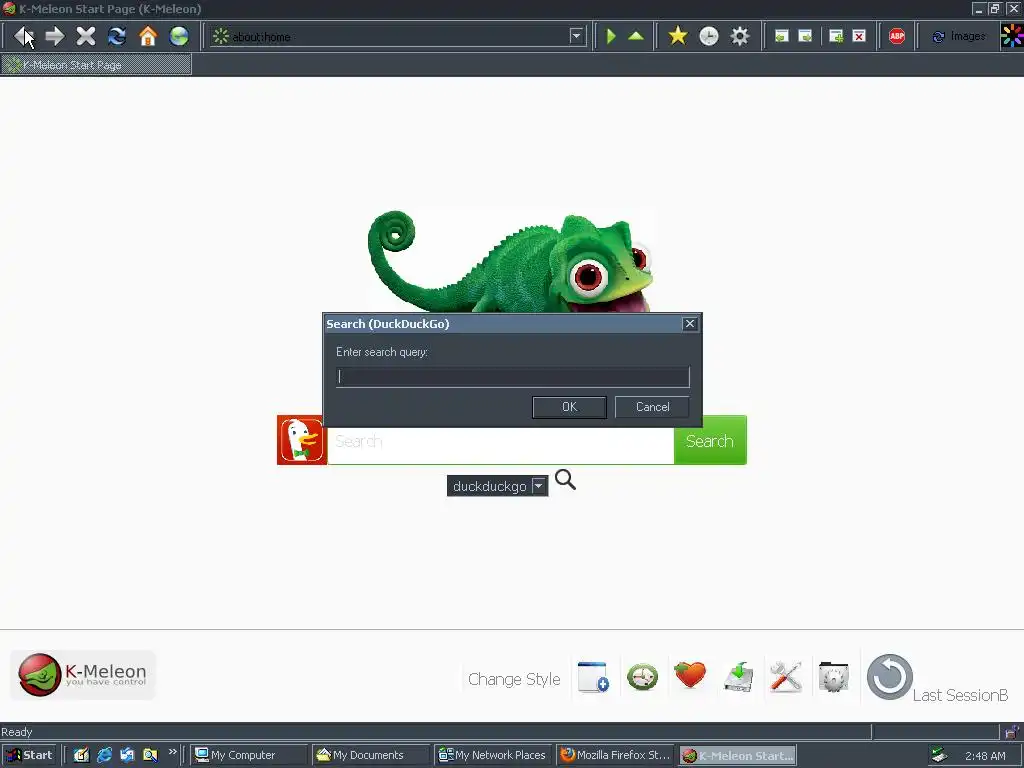Click the 2:48 AM clock
The width and height of the screenshot is (1024, 768).
[985, 756]
